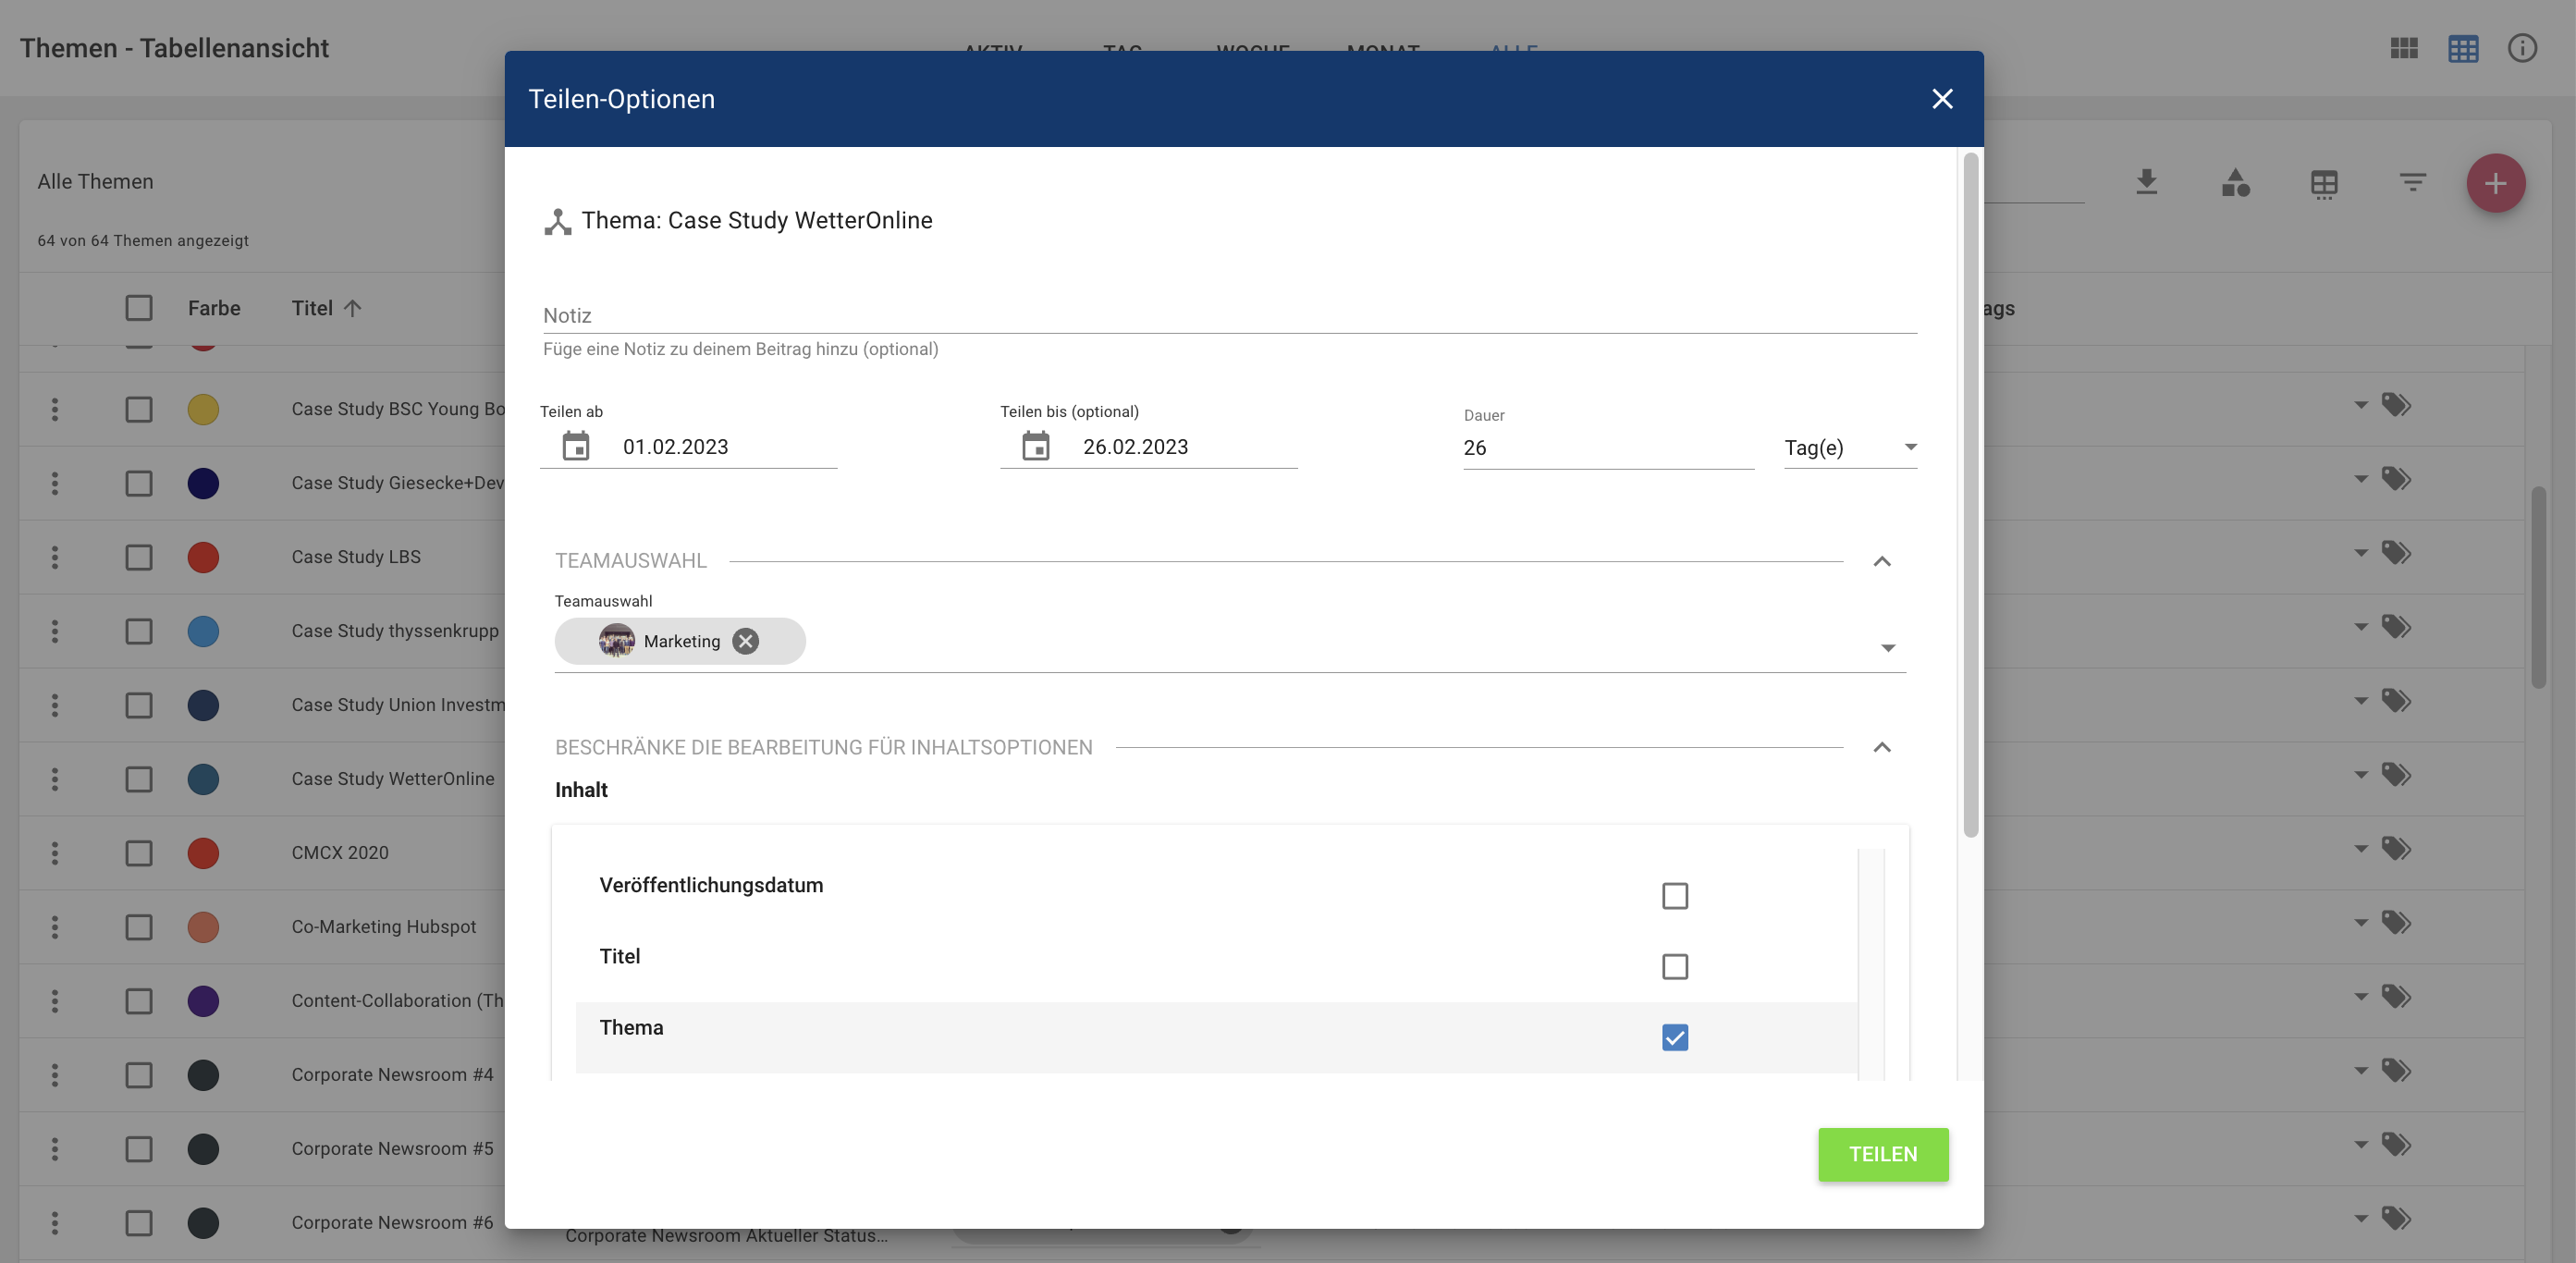Check the Titel restriction checkbox
Image resolution: width=2576 pixels, height=1263 pixels.
tap(1674, 966)
